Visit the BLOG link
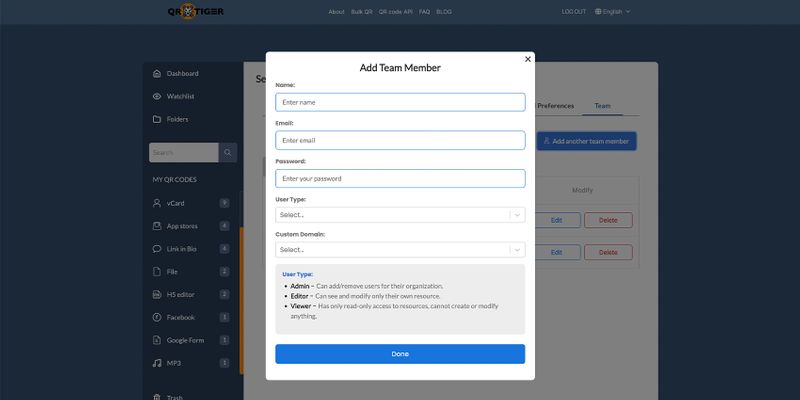The width and height of the screenshot is (800, 400). pyautogui.click(x=444, y=12)
